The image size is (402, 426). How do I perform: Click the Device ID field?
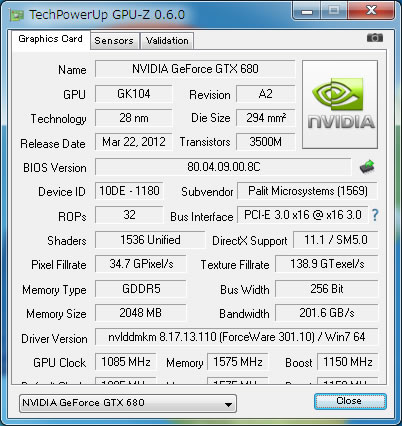coord(129,191)
